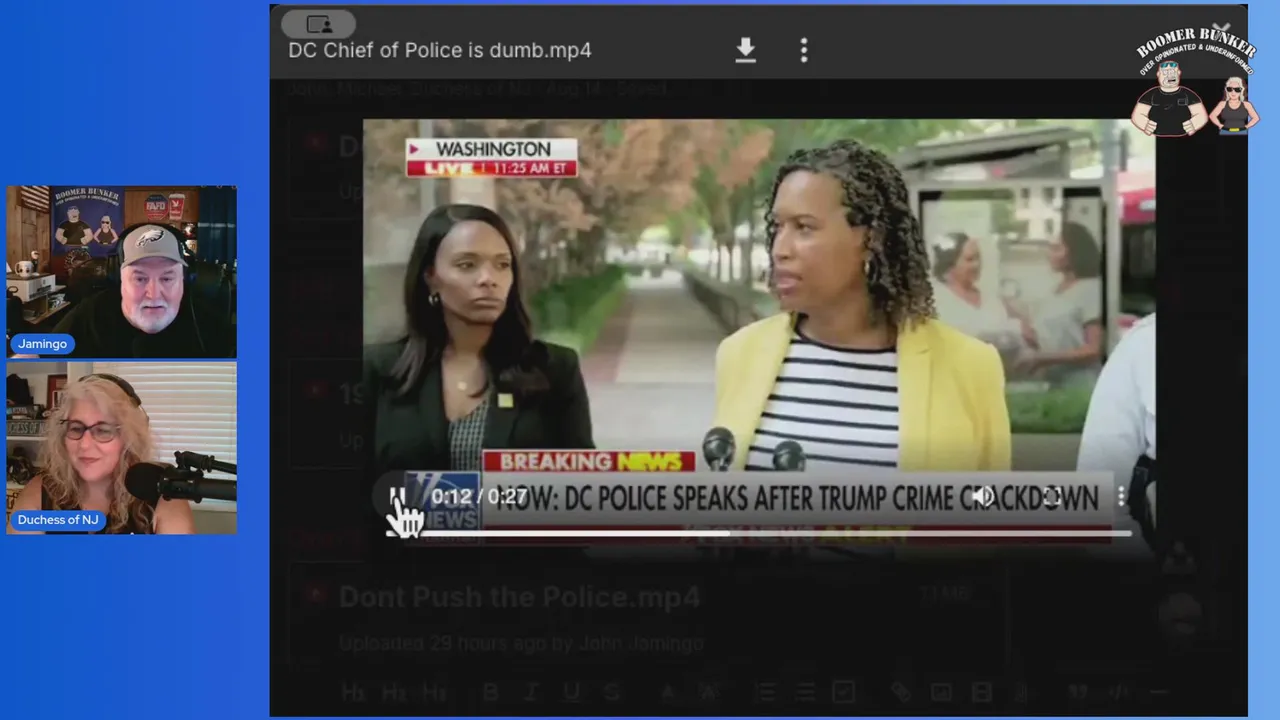Screen dimensions: 1280x720
Task: Pause the video playback
Action: click(397, 497)
